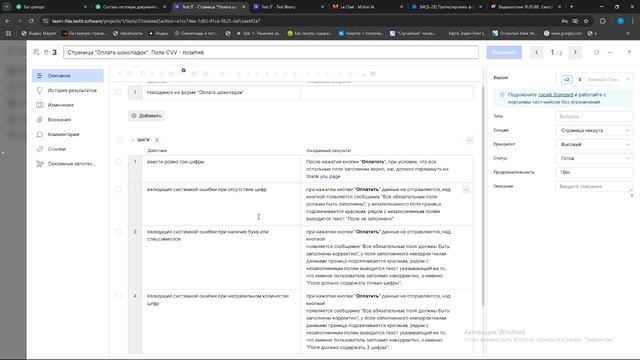Switch to 'Баг-репорт' browser tab
640x360 pixels.
(51, 7)
